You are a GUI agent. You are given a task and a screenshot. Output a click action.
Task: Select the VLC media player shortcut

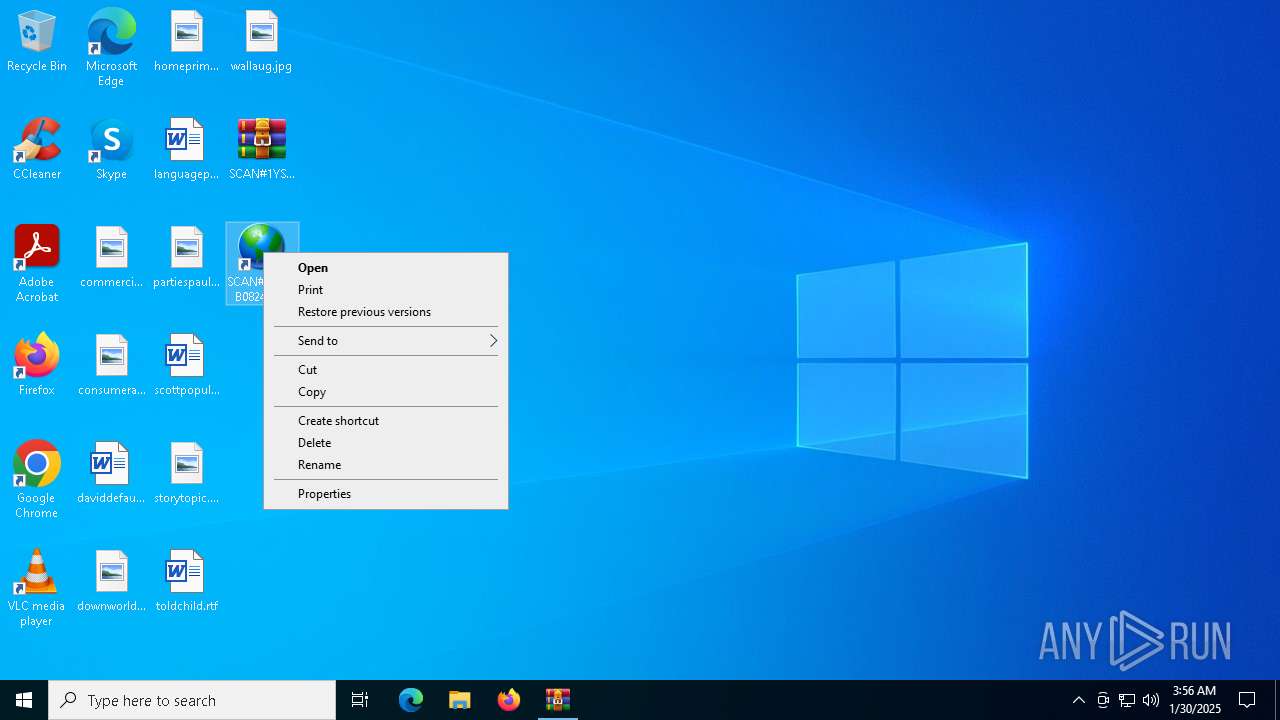pos(37,588)
